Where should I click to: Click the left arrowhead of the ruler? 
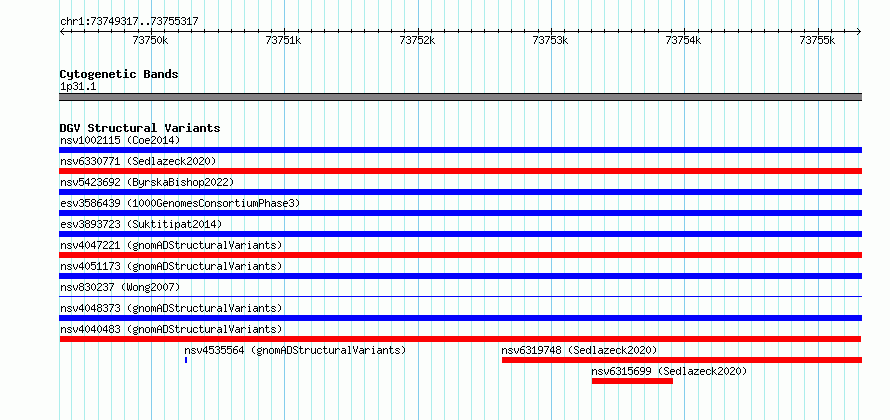[62, 31]
